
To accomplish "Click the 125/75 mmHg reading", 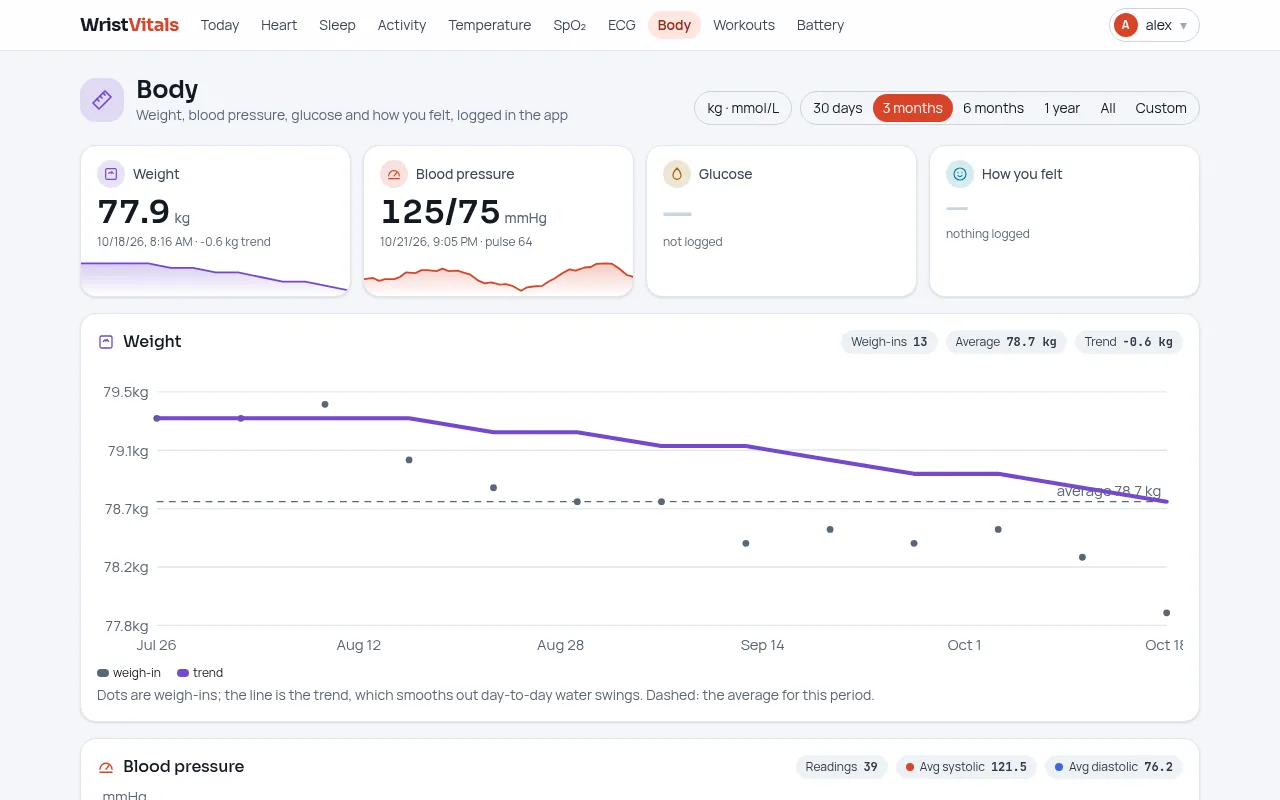I will pyautogui.click(x=463, y=212).
